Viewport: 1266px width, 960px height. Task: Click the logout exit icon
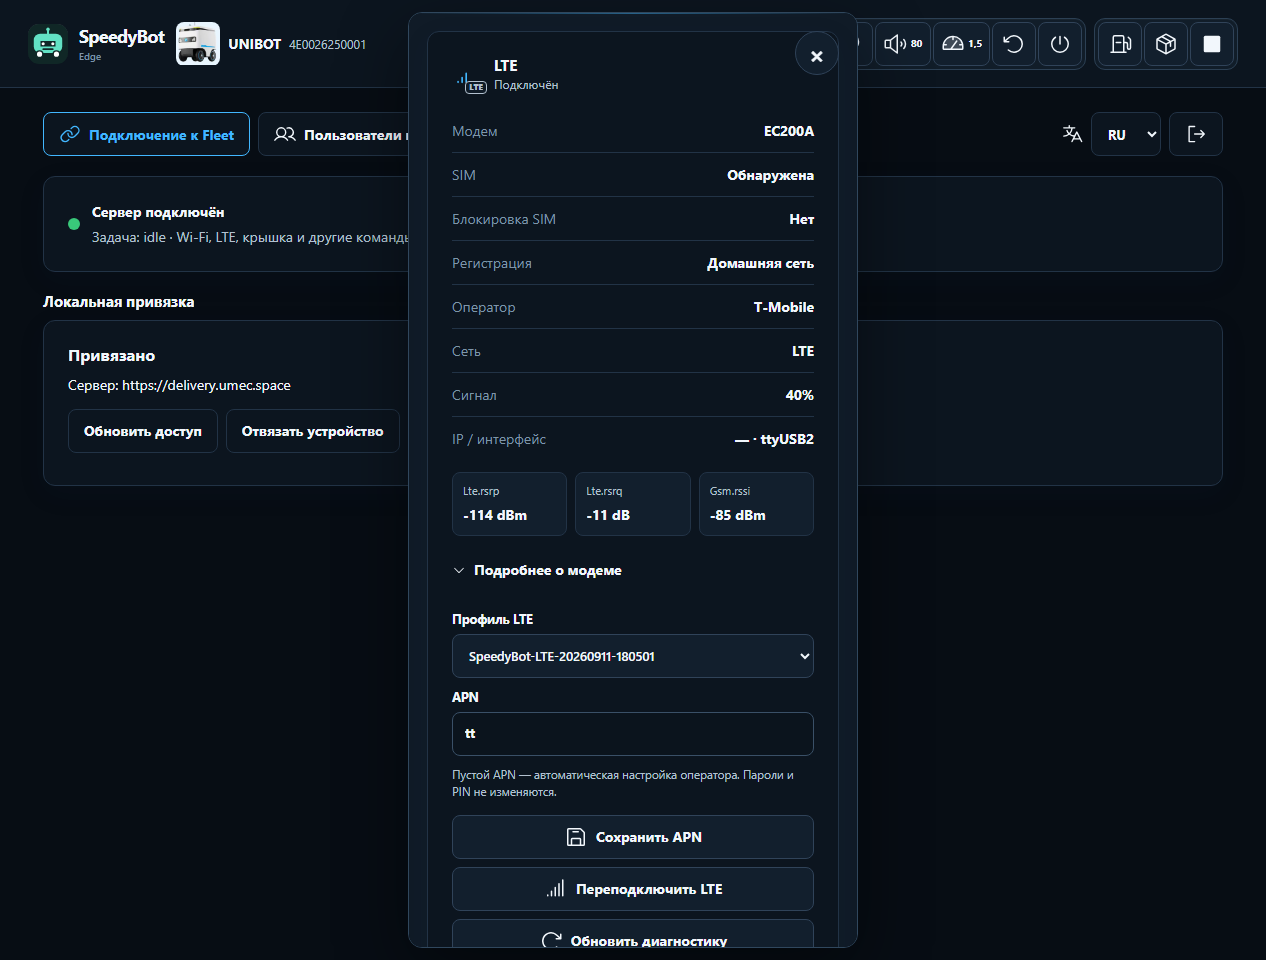click(1196, 134)
